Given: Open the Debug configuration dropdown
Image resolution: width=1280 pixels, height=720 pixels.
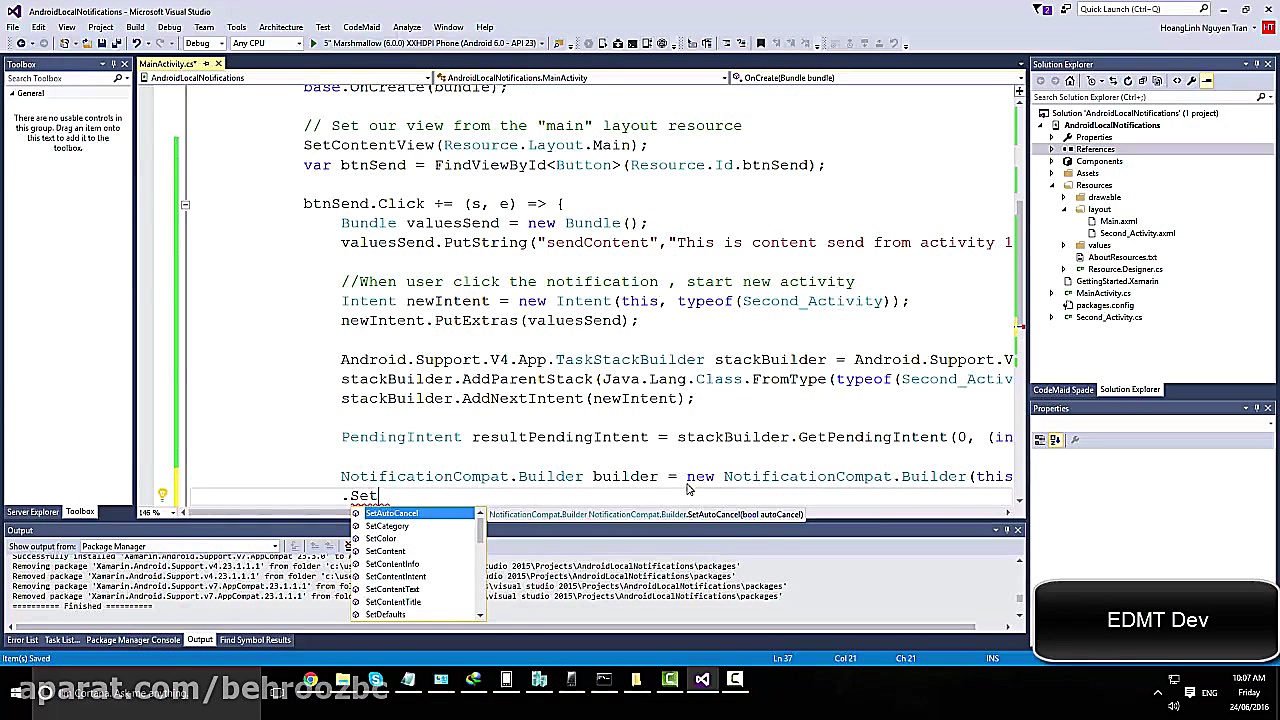Looking at the screenshot, I should click(x=204, y=43).
